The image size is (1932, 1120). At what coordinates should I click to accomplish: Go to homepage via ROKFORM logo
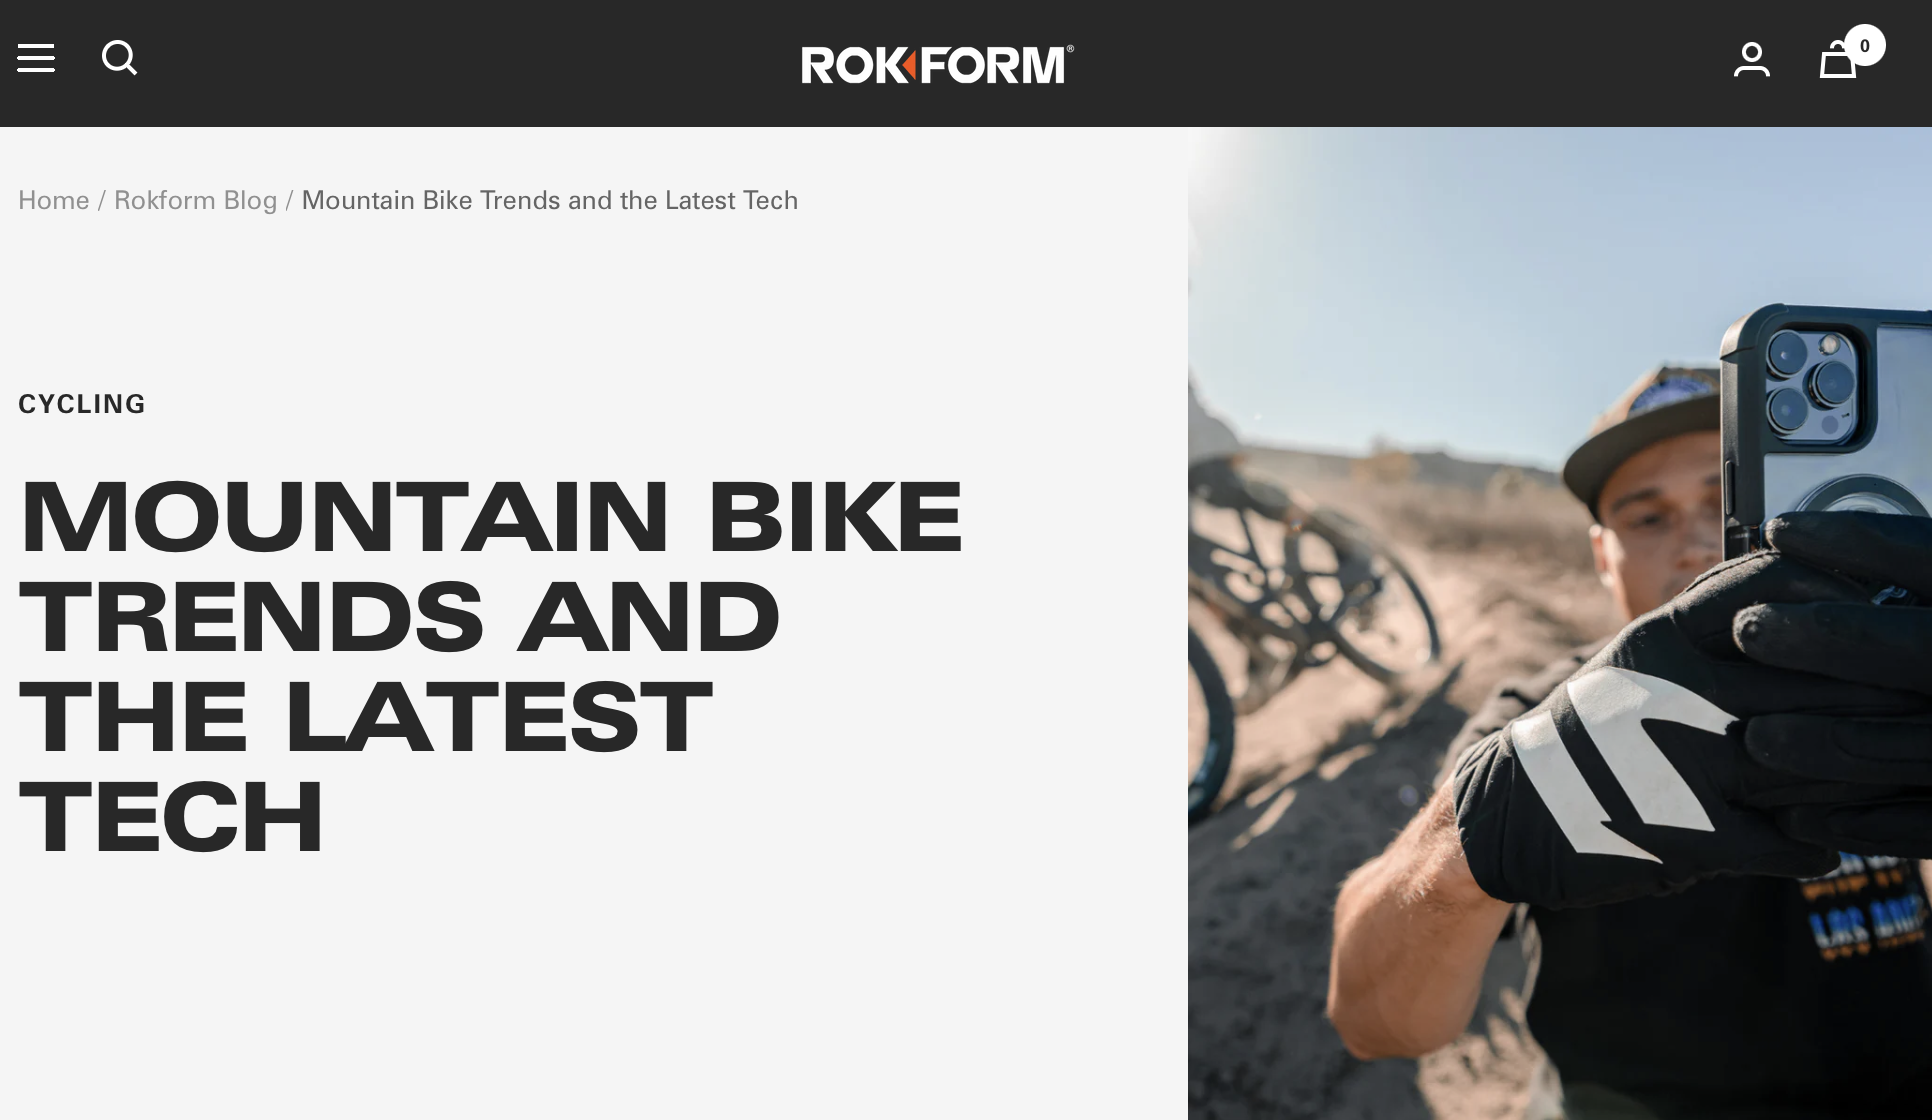(937, 64)
